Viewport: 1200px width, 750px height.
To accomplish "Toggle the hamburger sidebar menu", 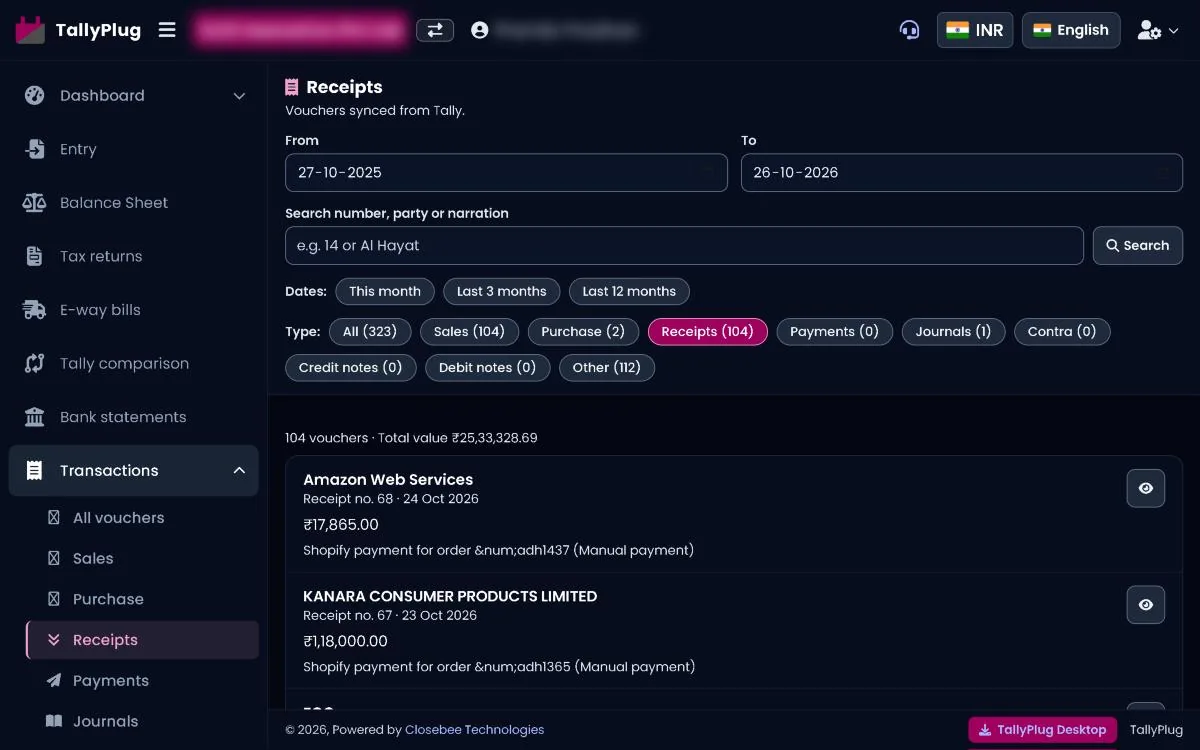I will (167, 30).
